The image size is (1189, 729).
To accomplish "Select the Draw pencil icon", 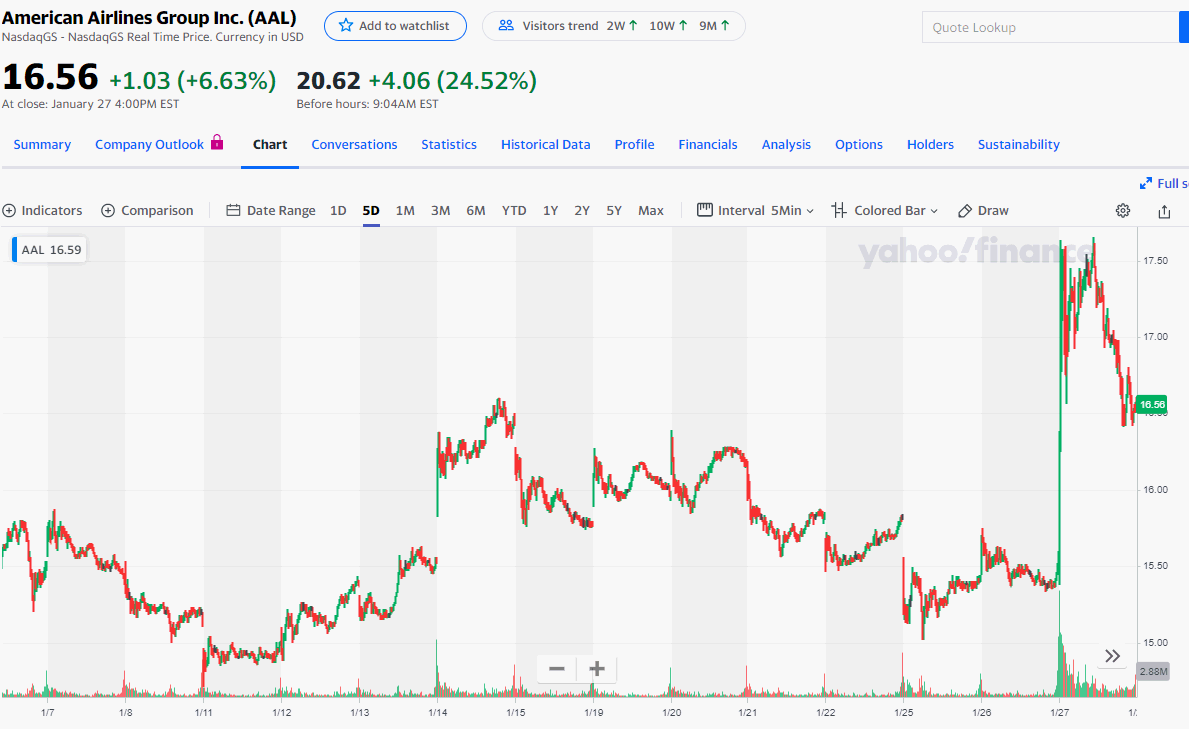I will 965,211.
